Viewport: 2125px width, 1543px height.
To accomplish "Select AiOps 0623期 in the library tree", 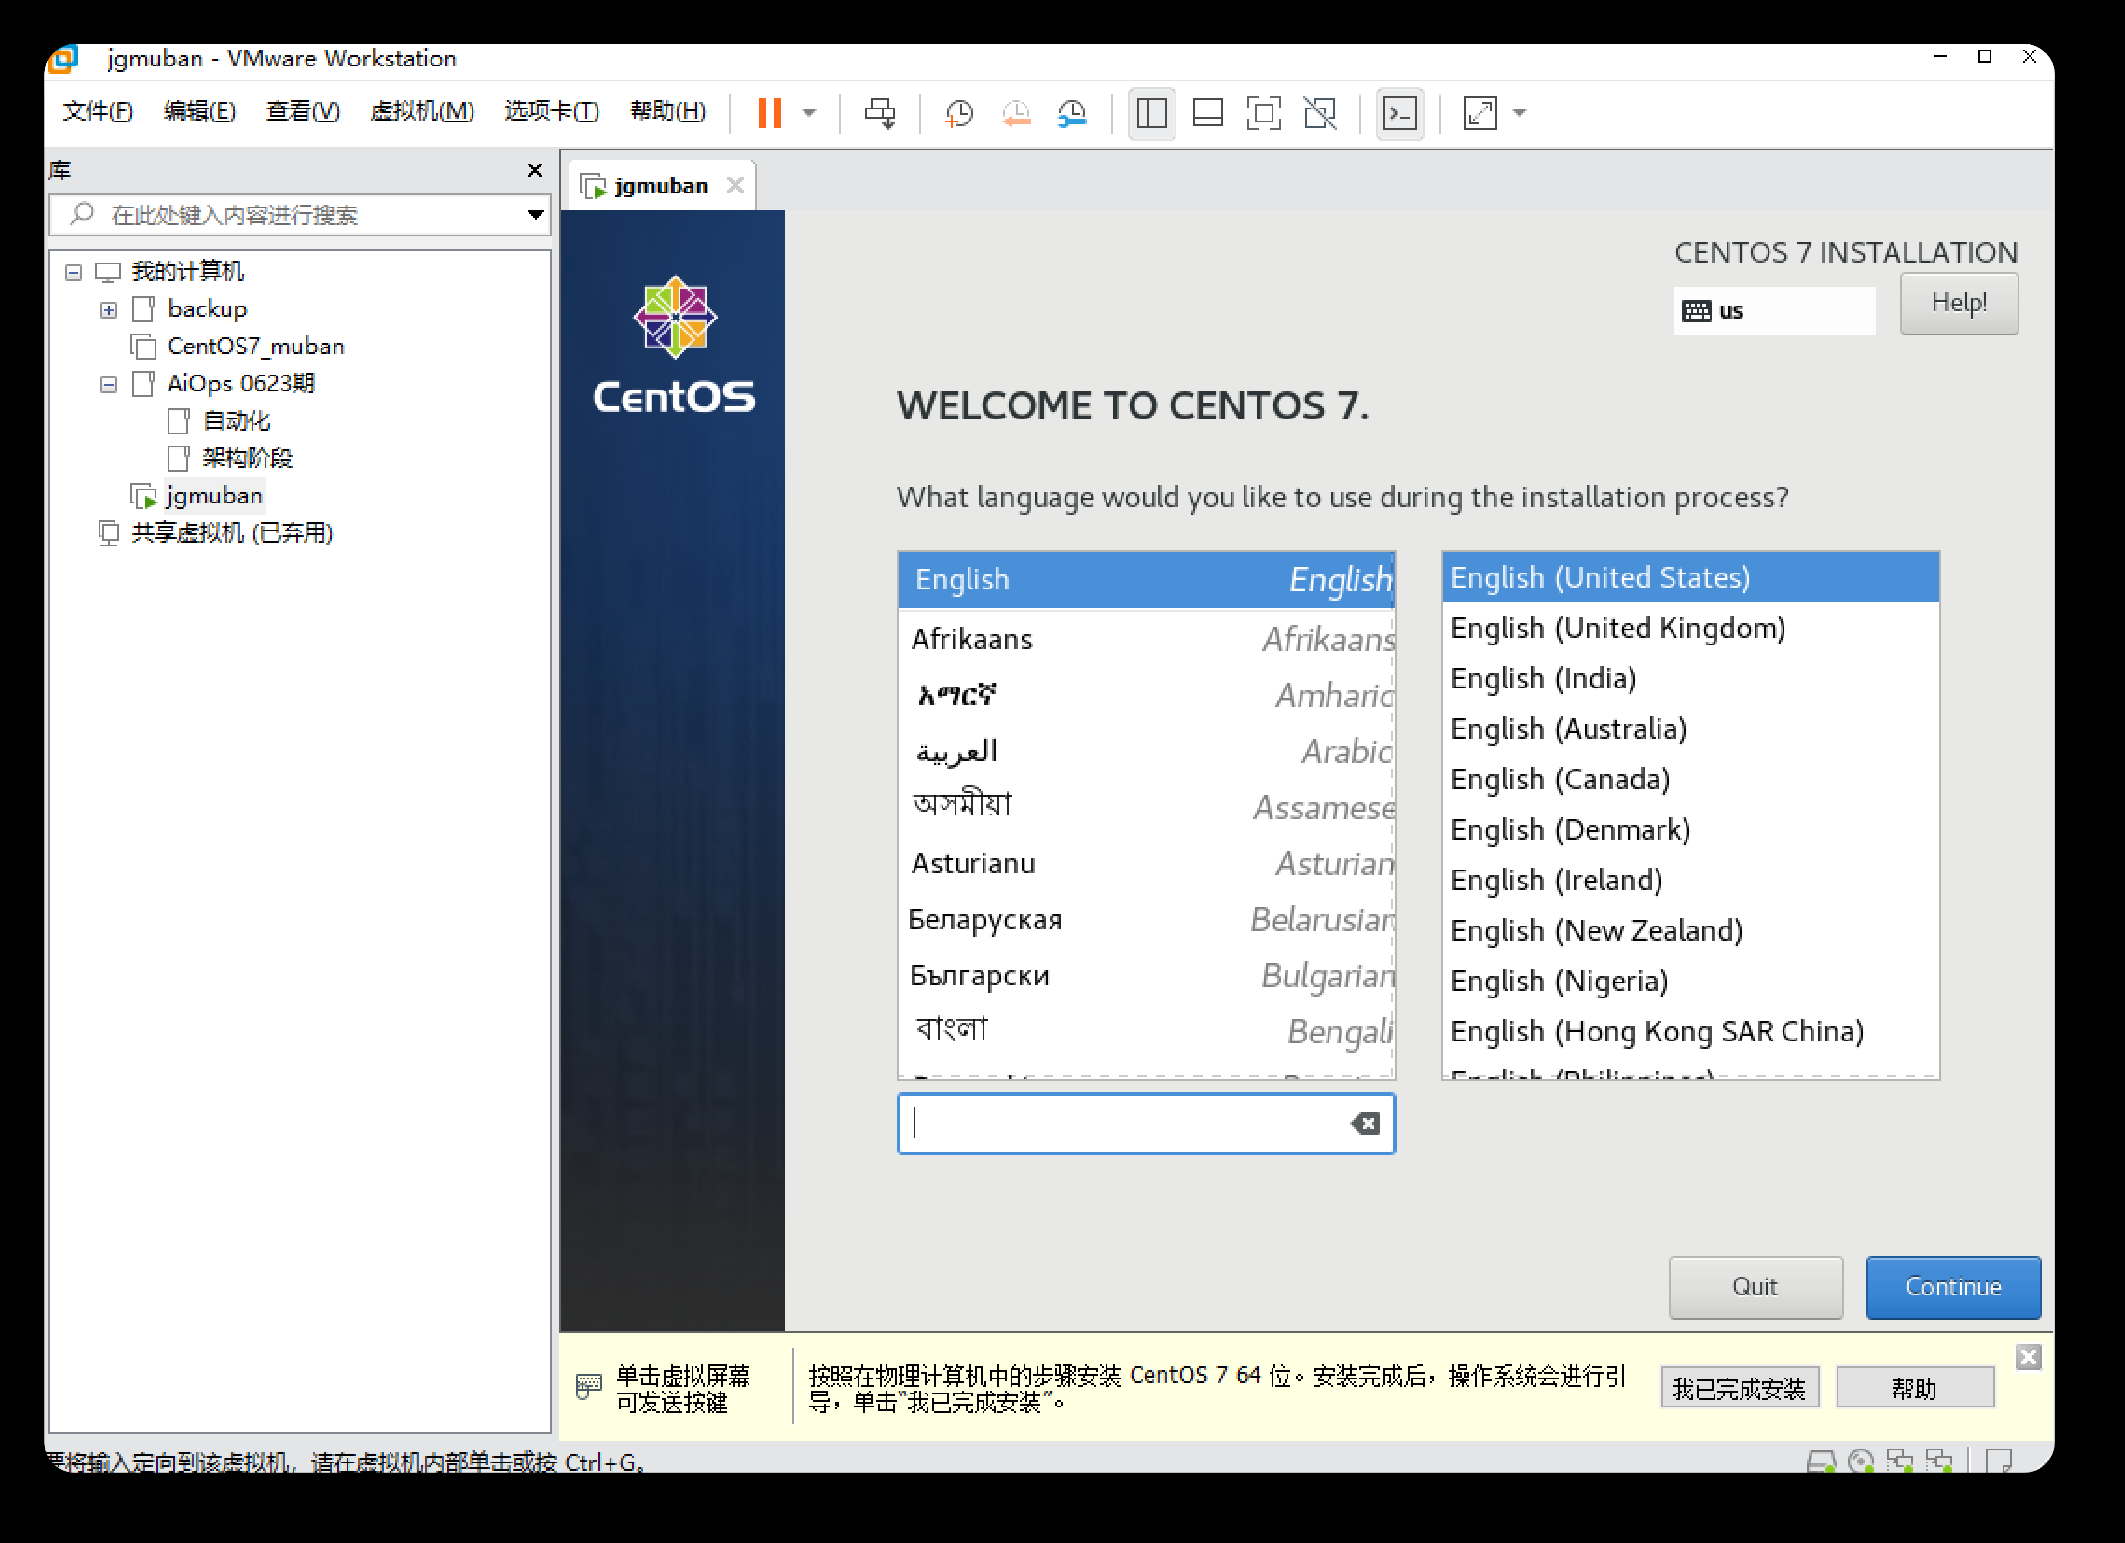I will [x=241, y=384].
